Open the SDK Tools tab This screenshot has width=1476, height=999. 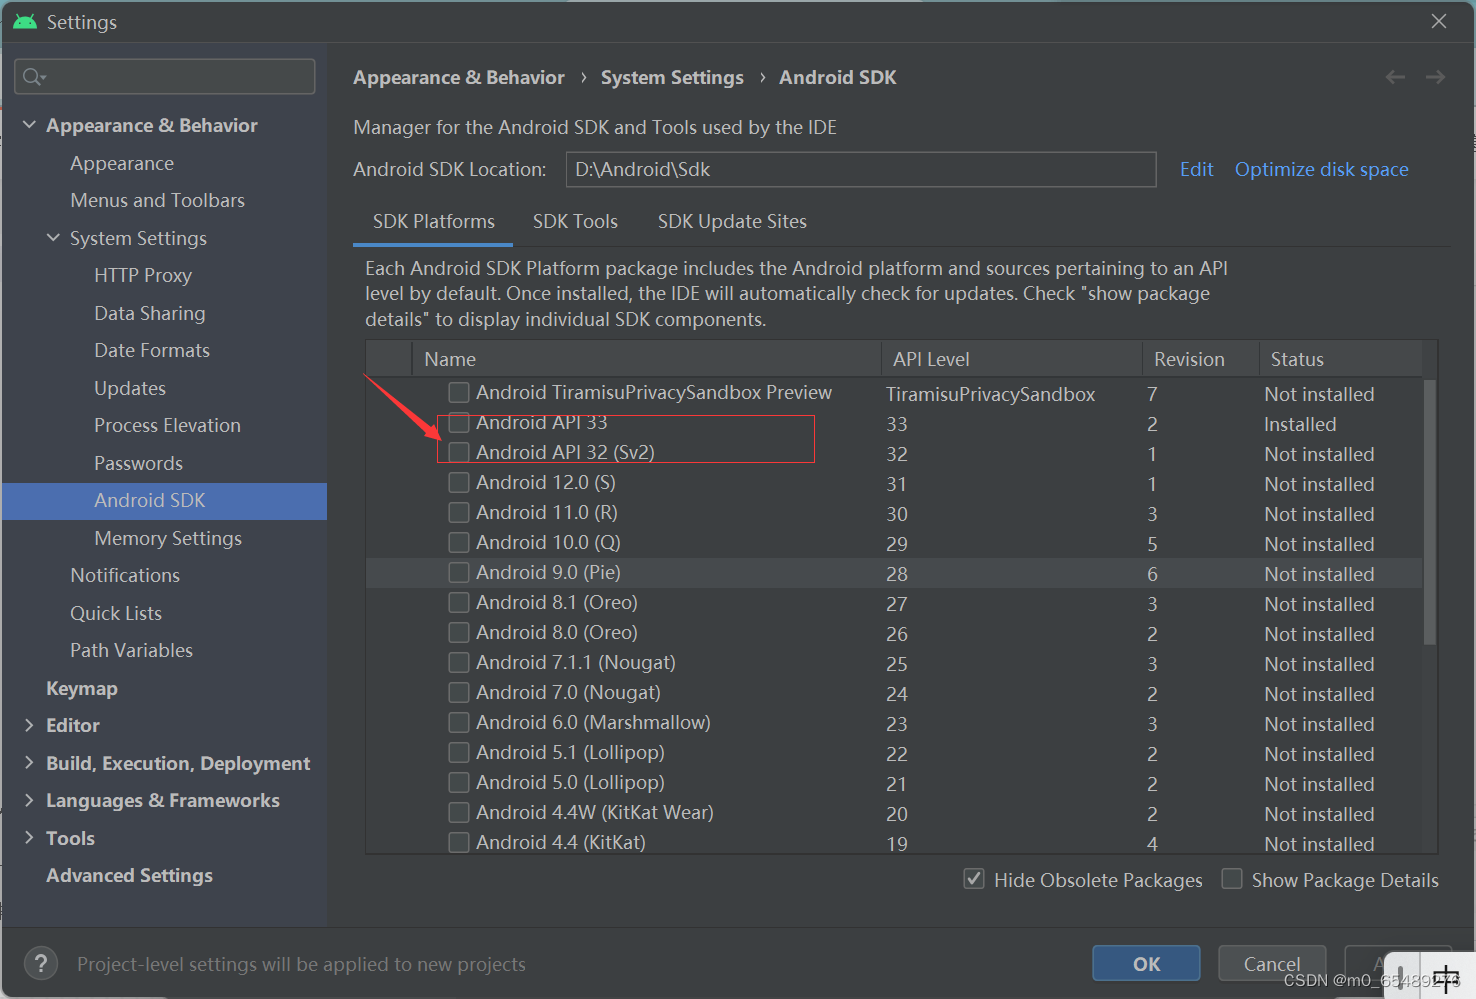click(575, 221)
